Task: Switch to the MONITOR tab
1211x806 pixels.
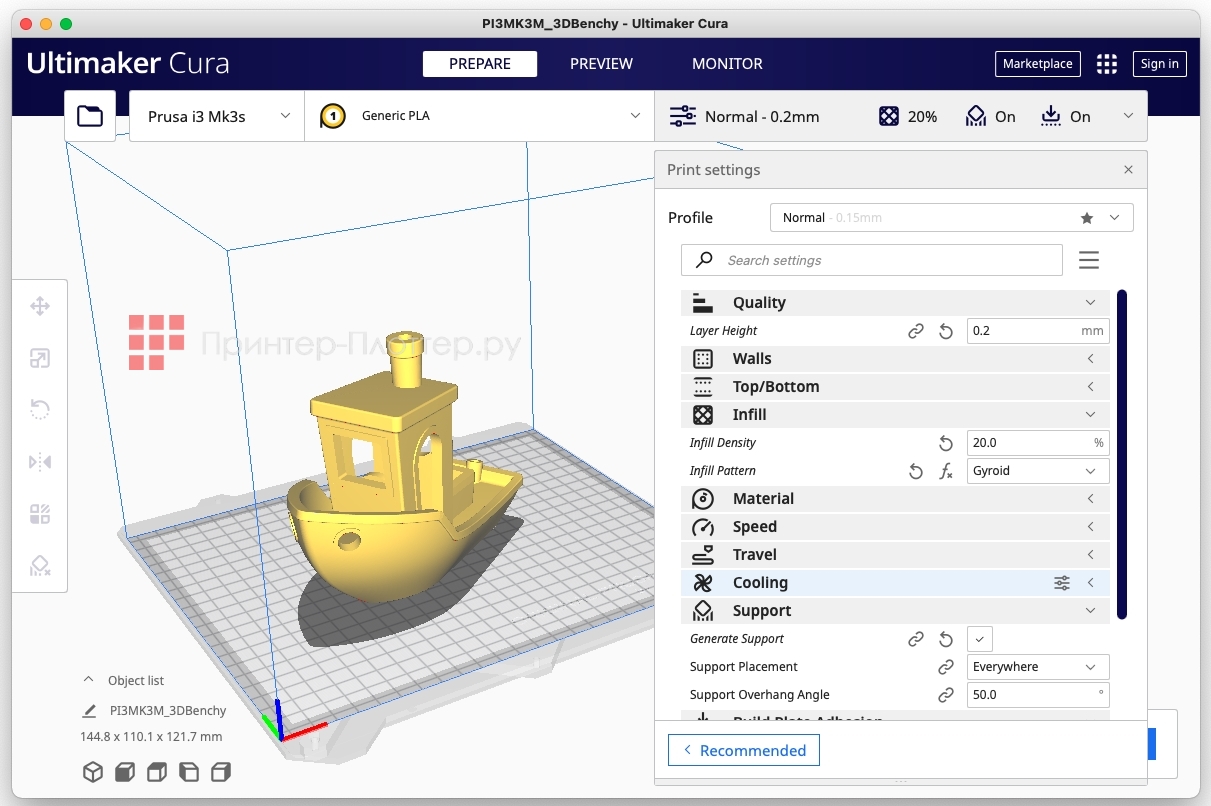Action: click(727, 63)
